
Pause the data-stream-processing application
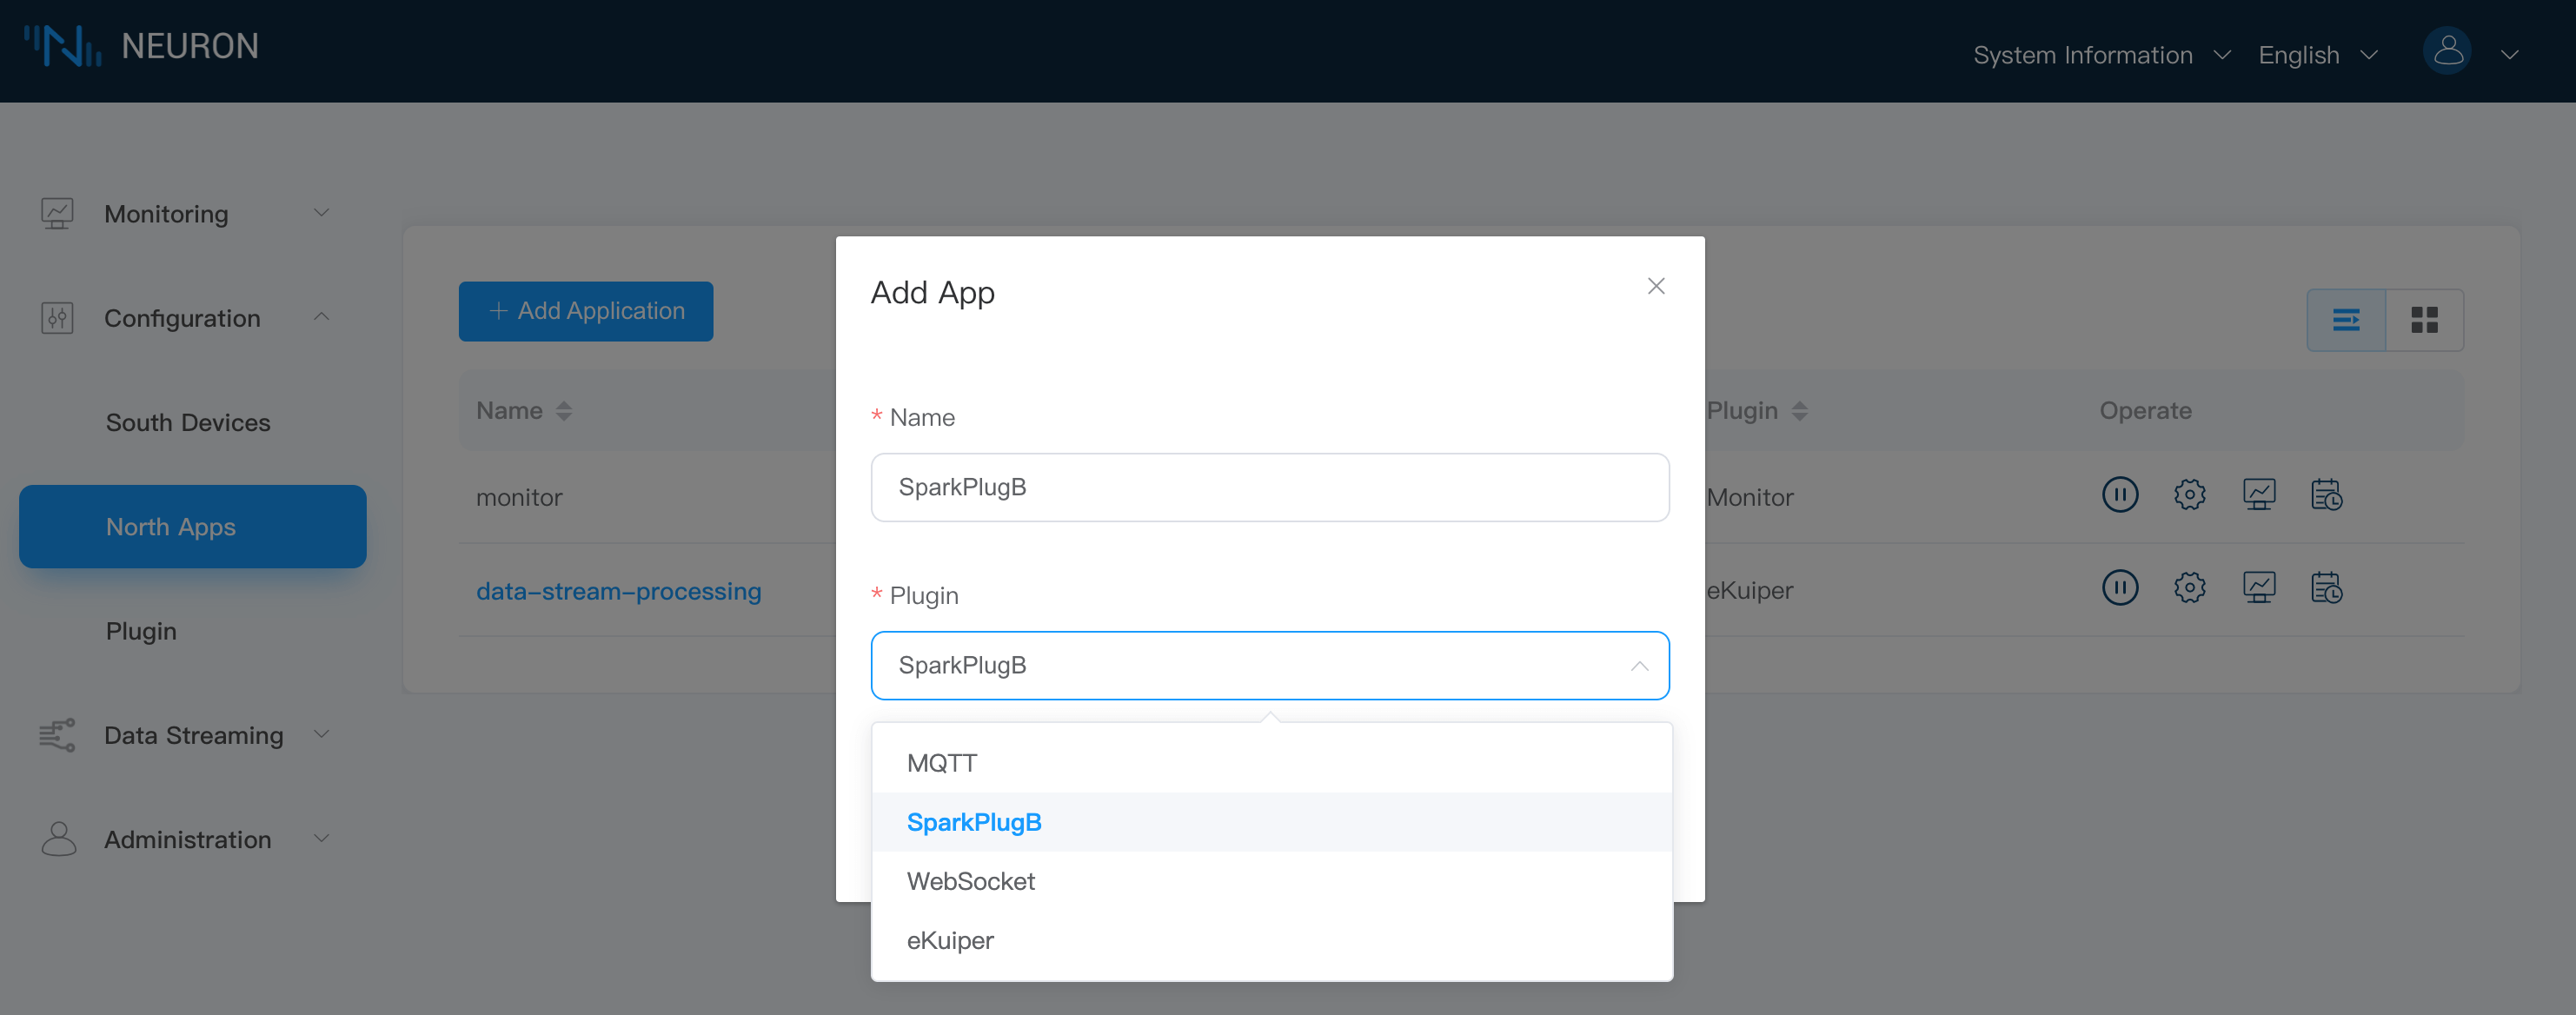tap(2119, 588)
